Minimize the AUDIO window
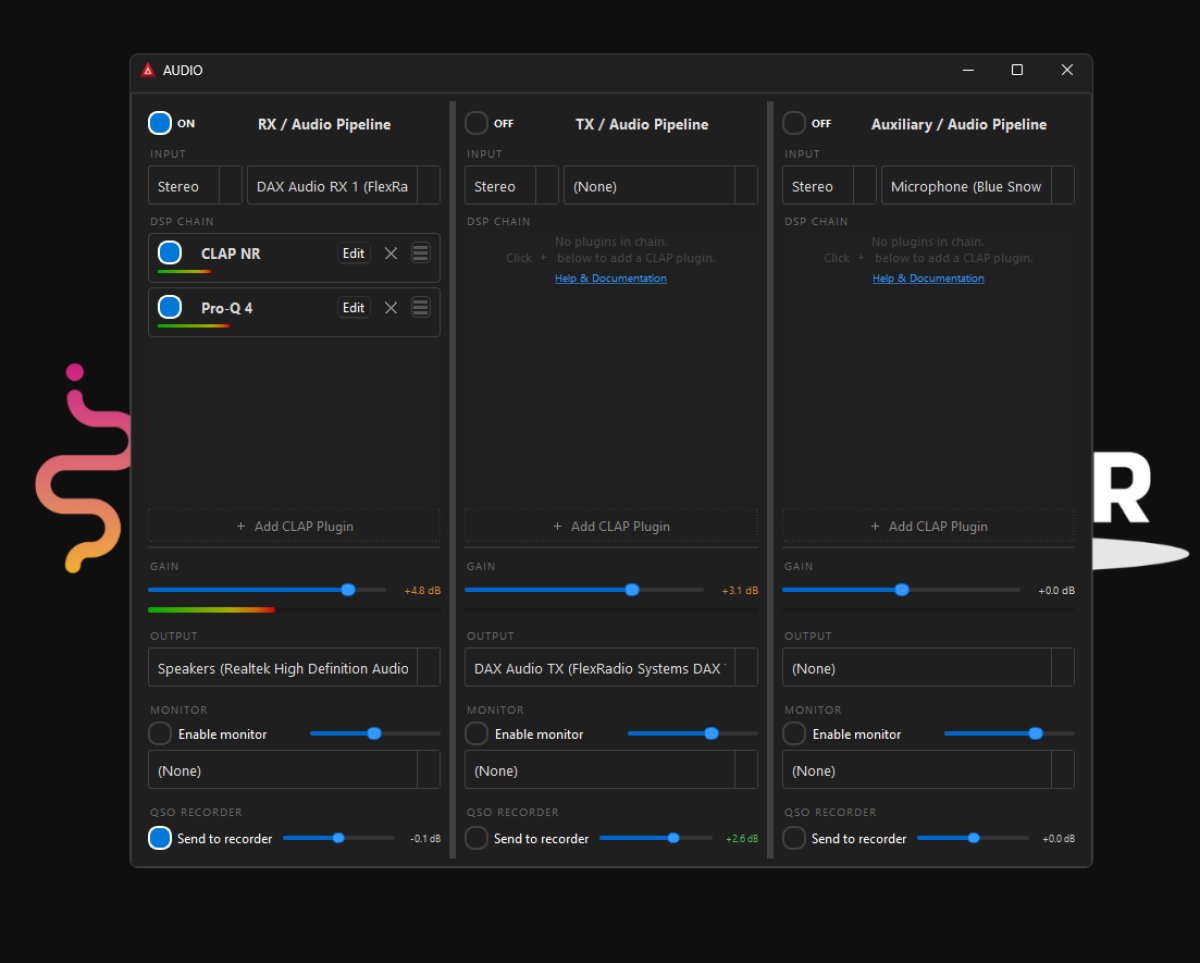 point(968,70)
